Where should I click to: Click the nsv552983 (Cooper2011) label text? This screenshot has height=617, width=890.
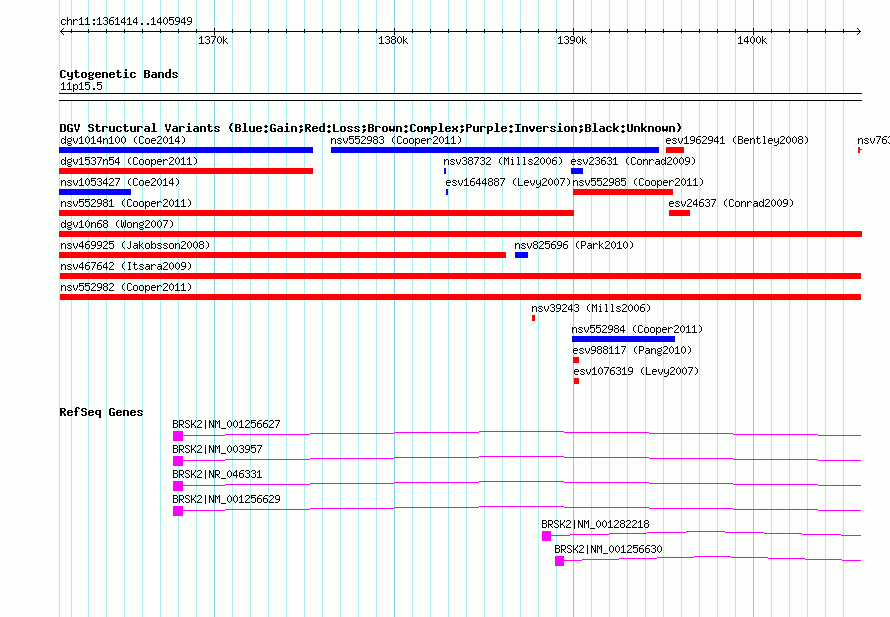tap(396, 140)
